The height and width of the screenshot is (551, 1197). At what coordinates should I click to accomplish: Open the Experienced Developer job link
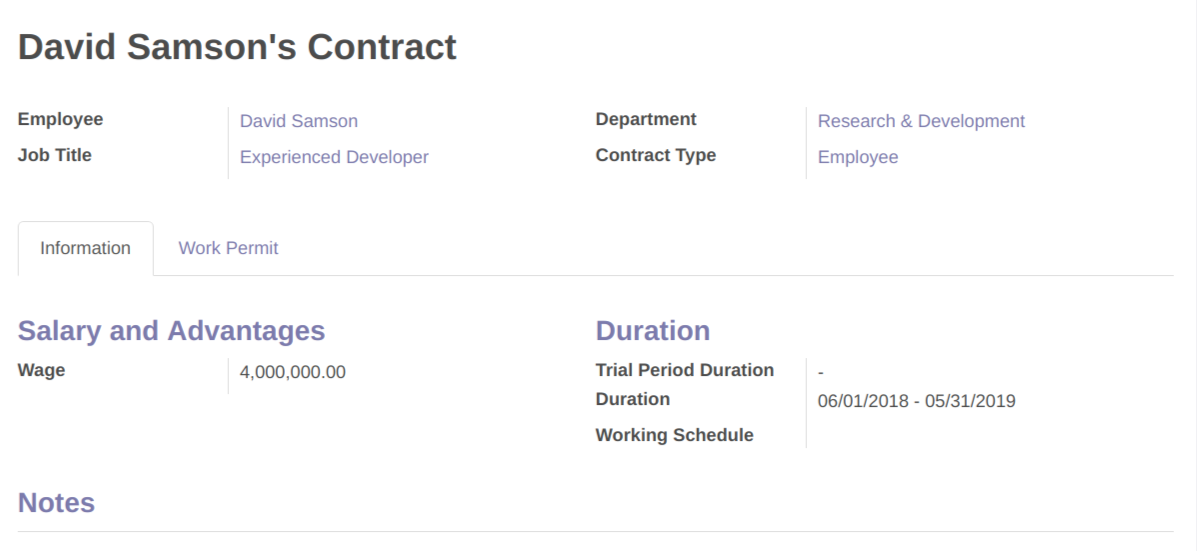pyautogui.click(x=334, y=157)
